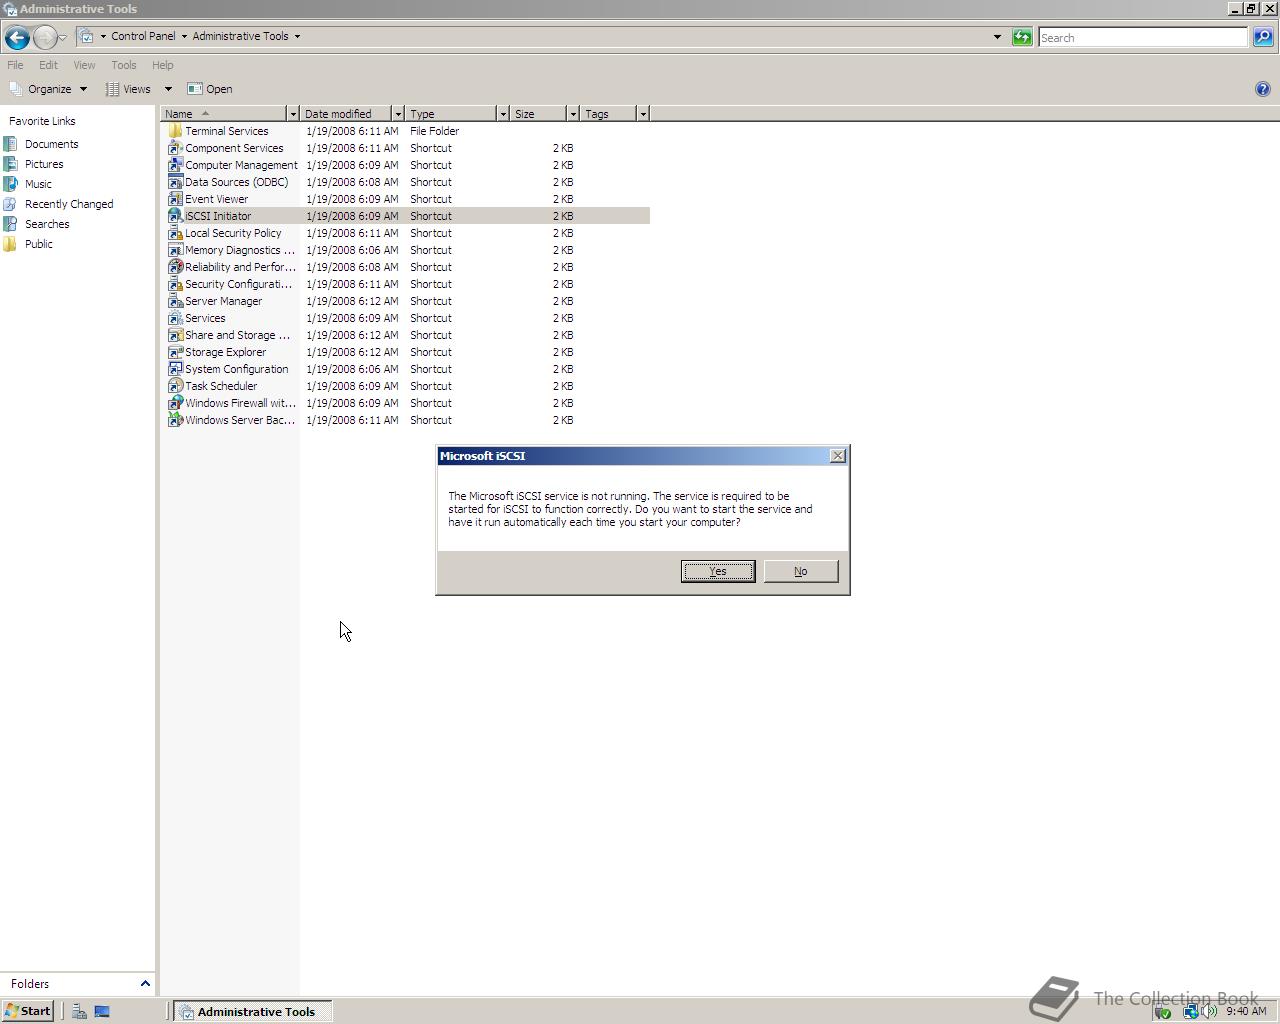Select the Memory Diagnostics shortcut icon
Viewport: 1280px width, 1024px height.
(x=175, y=250)
